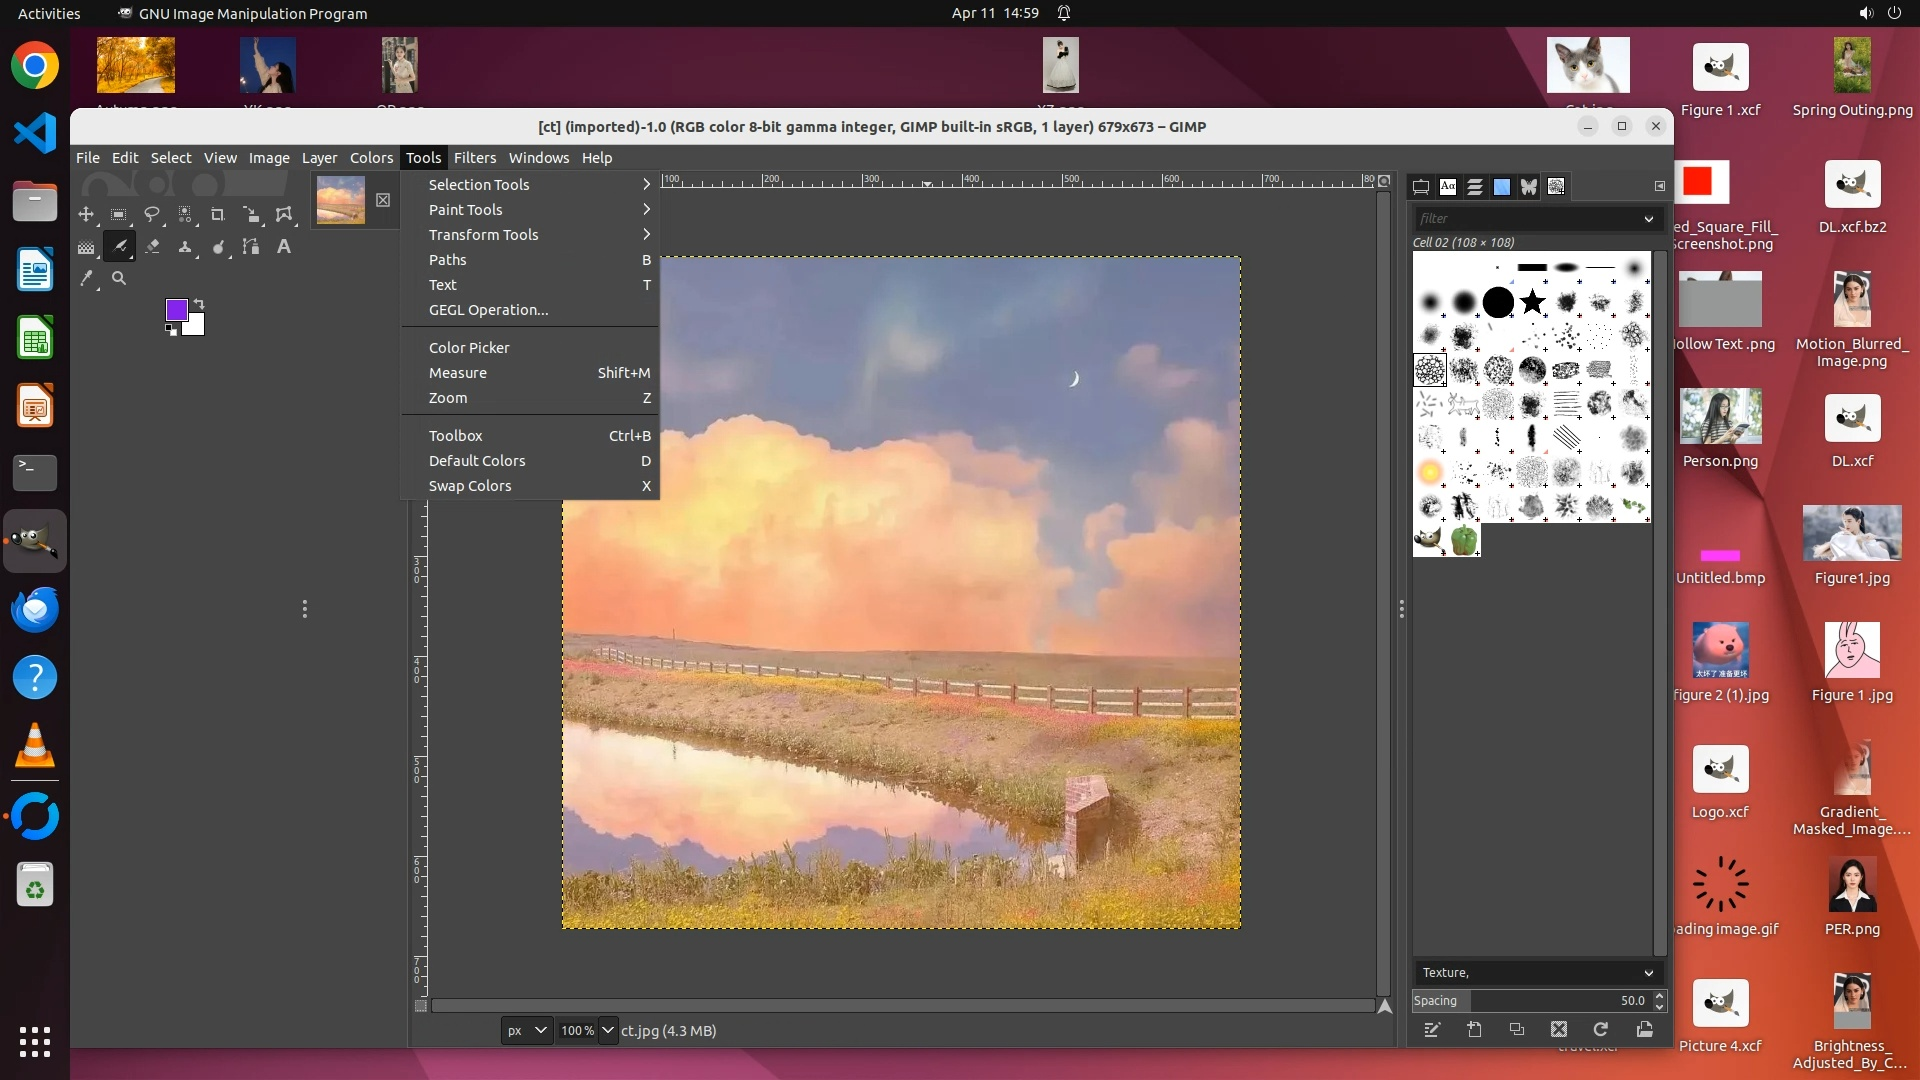
Task: Select the Text tool icon
Action: tap(284, 246)
